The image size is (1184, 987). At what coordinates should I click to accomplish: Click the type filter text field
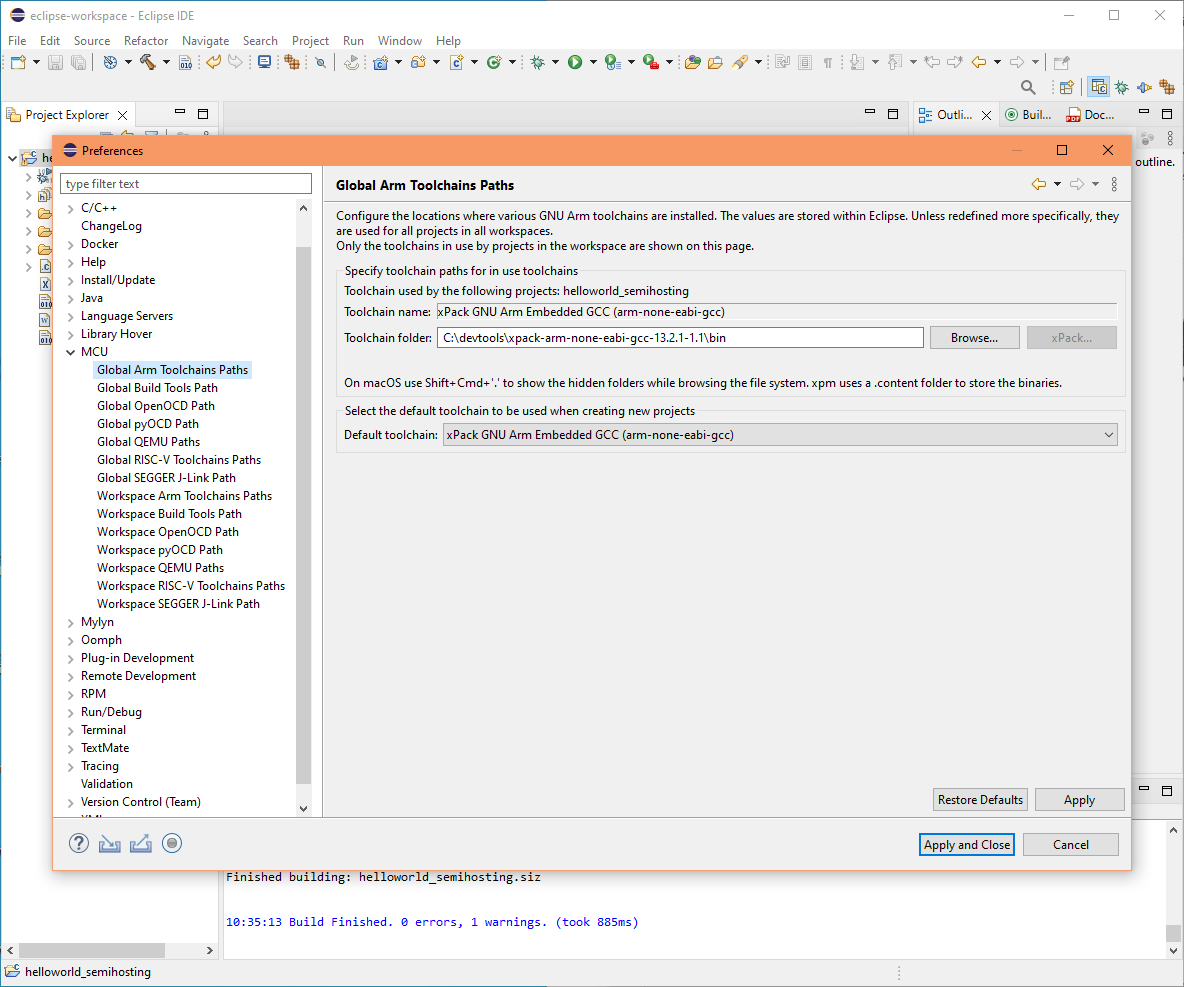[185, 183]
